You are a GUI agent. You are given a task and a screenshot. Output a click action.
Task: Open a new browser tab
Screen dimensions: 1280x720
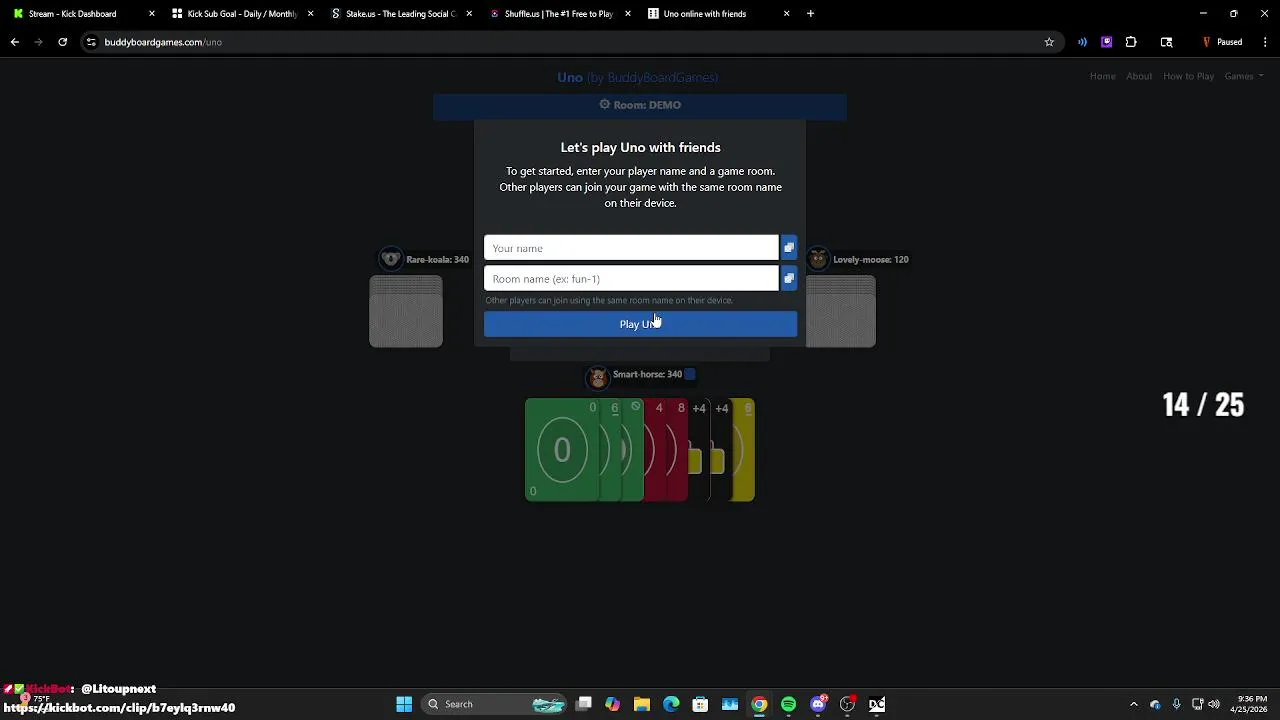810,14
